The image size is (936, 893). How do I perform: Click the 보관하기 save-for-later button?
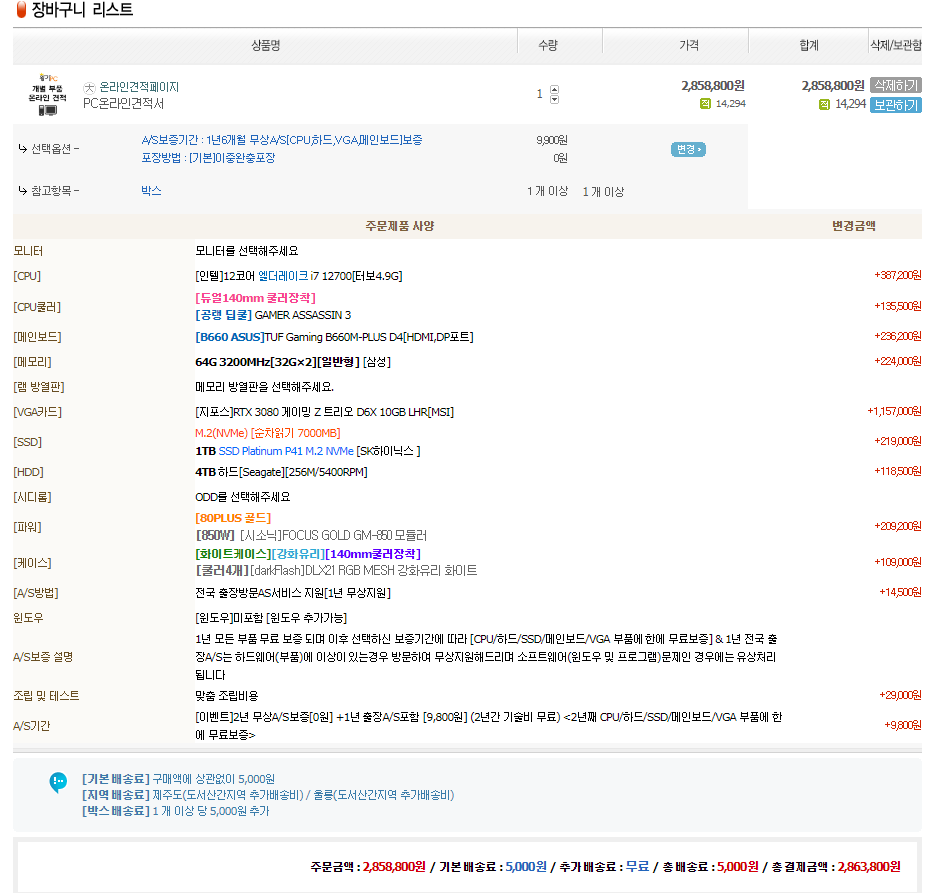[895, 105]
